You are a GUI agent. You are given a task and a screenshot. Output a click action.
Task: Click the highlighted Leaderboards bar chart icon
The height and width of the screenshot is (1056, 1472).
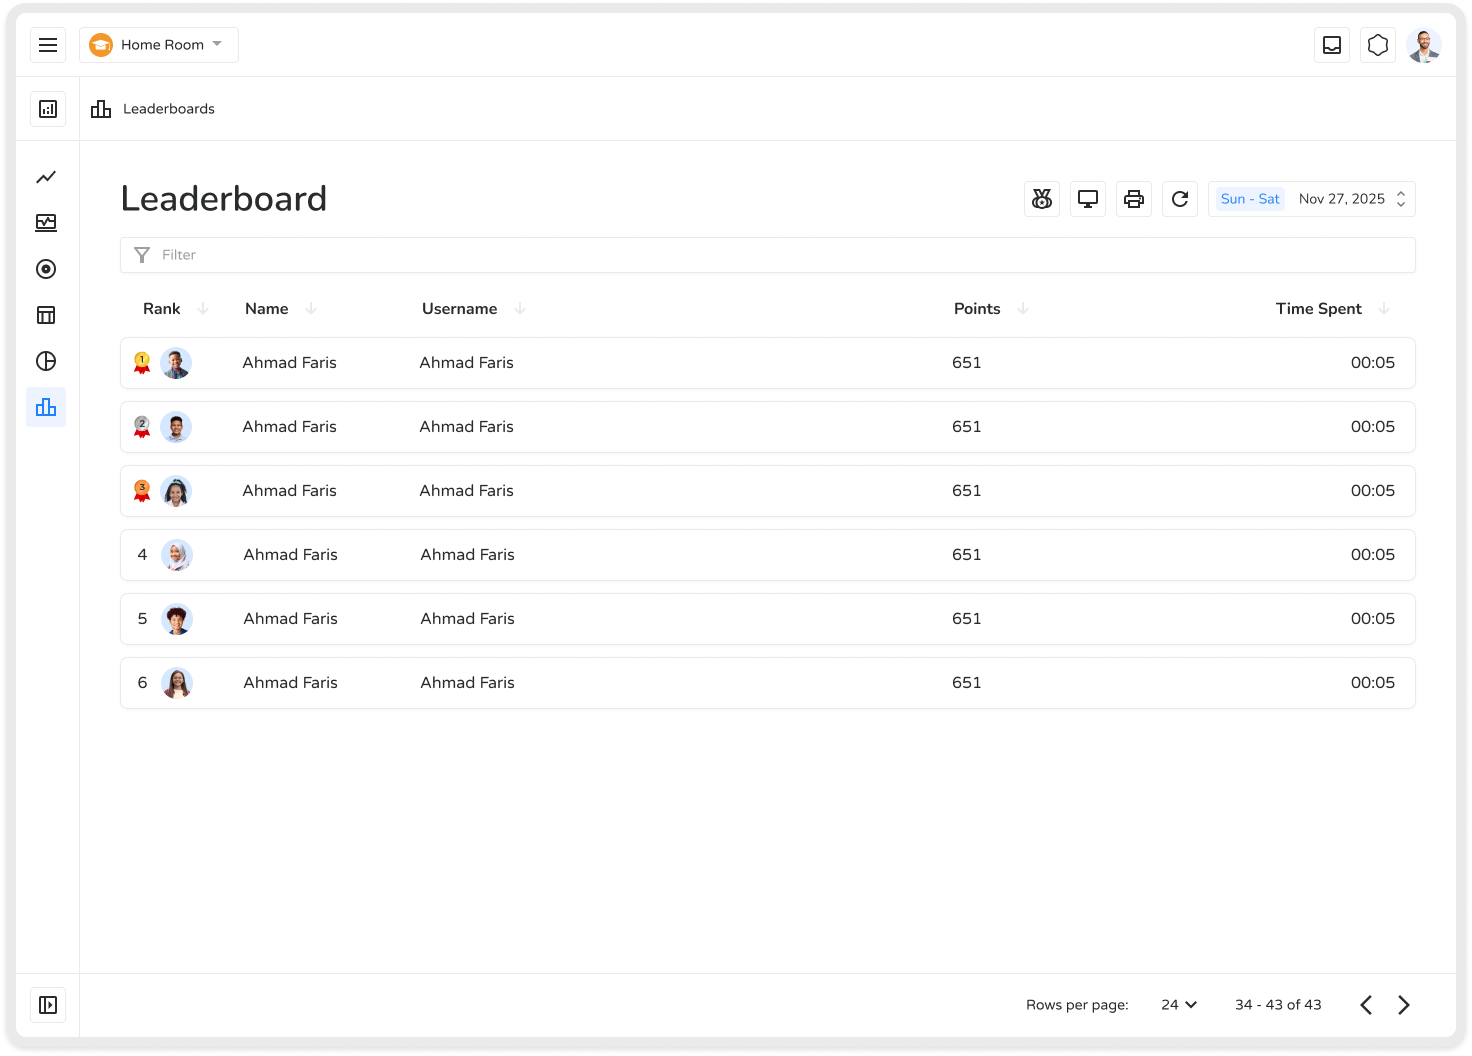tap(46, 407)
